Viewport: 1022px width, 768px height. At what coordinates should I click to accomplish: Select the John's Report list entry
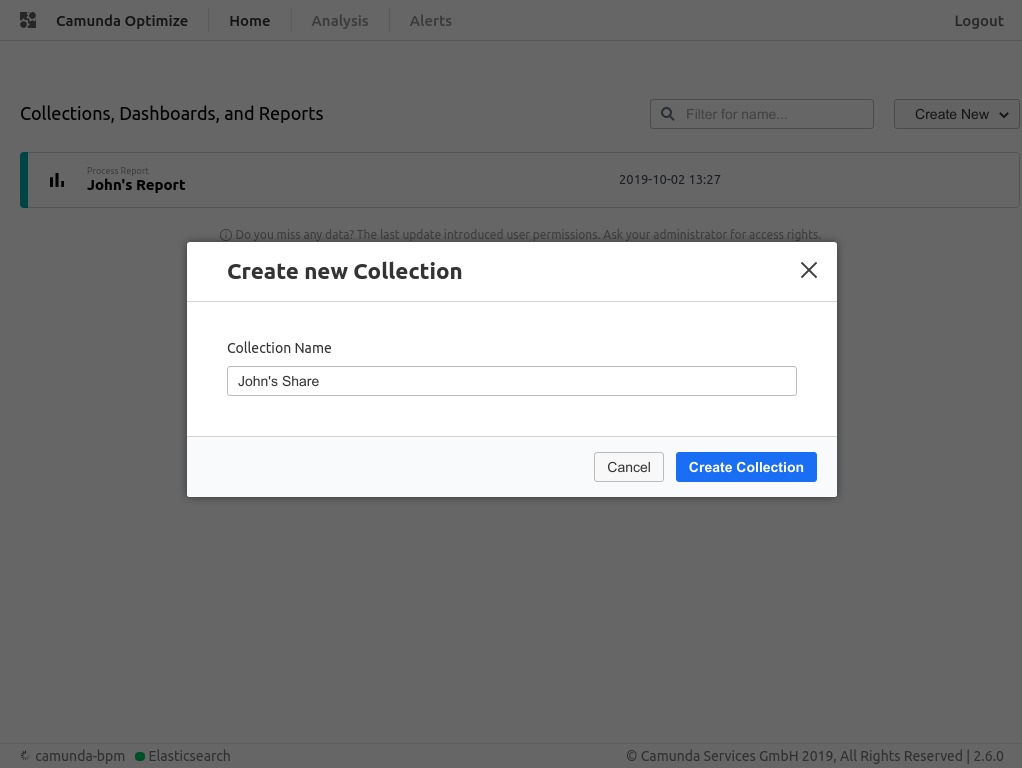pos(136,184)
